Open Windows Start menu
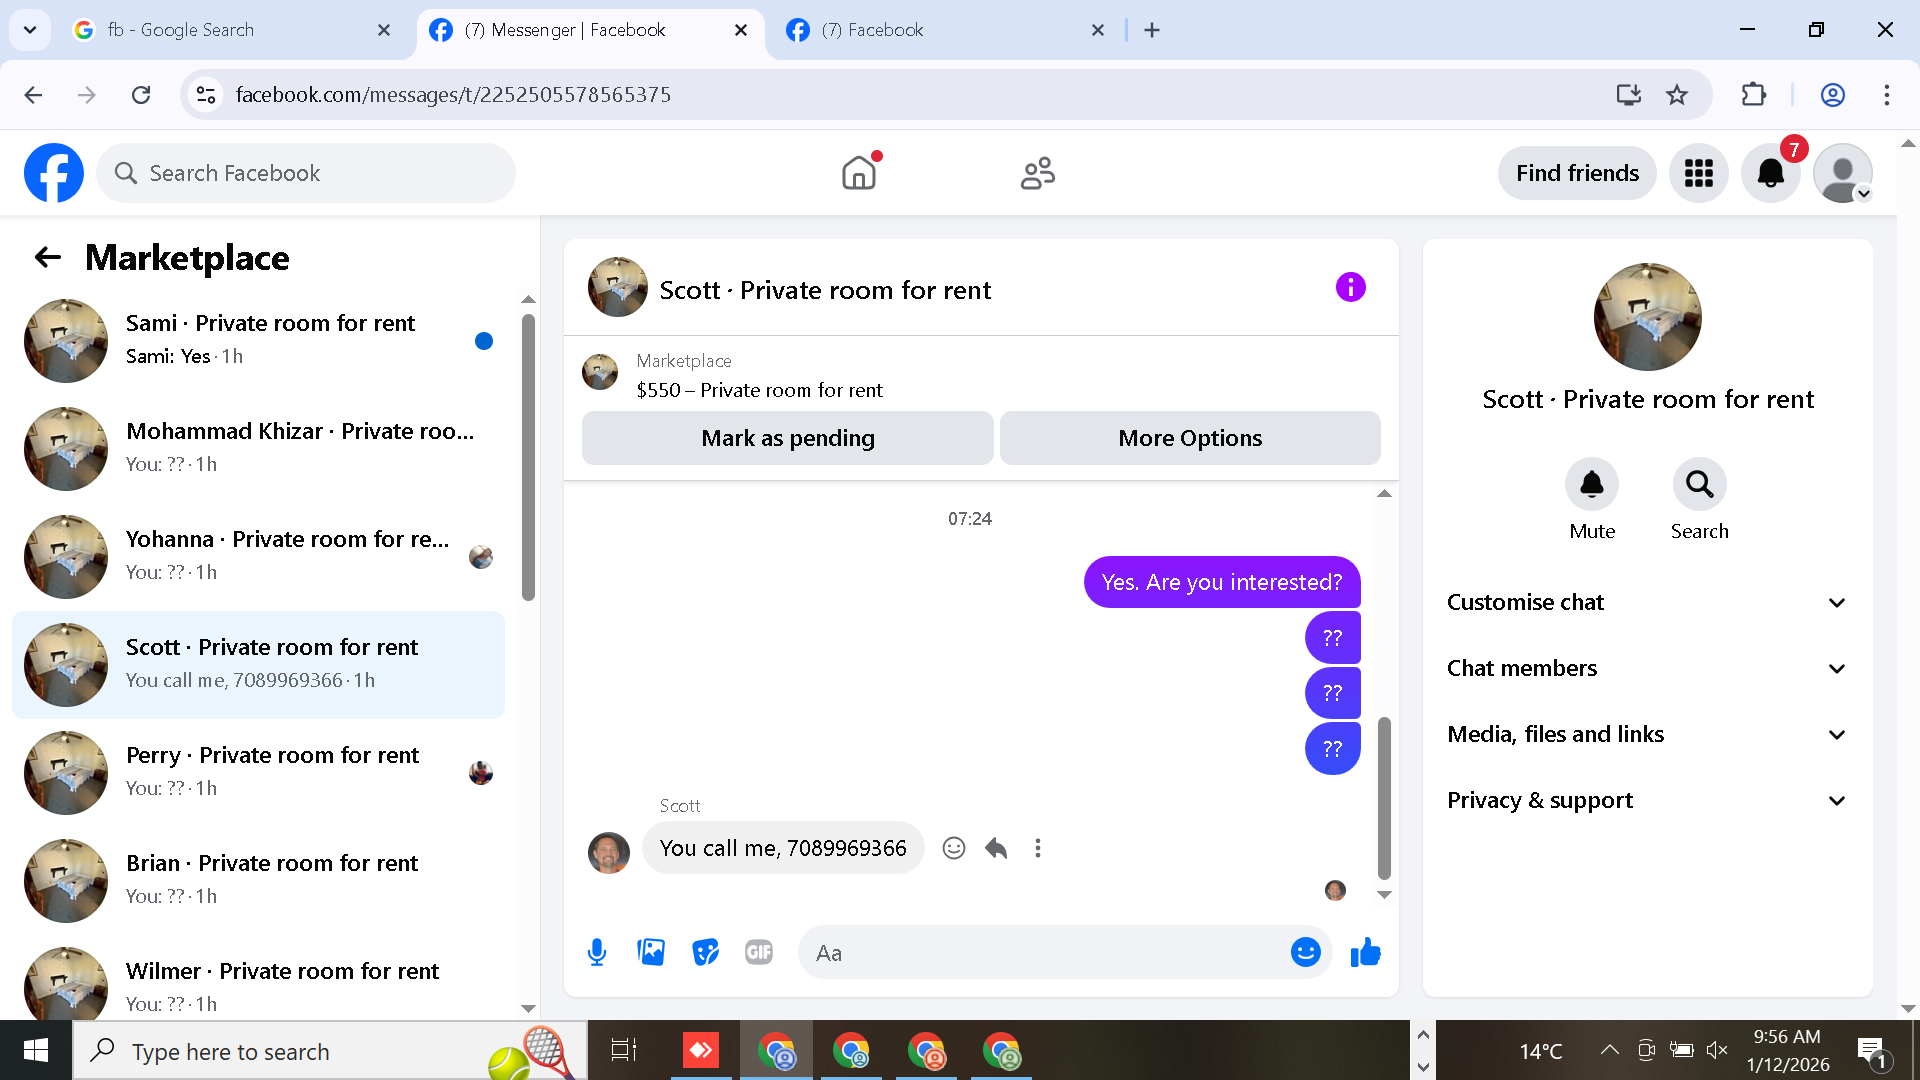 click(x=36, y=1051)
